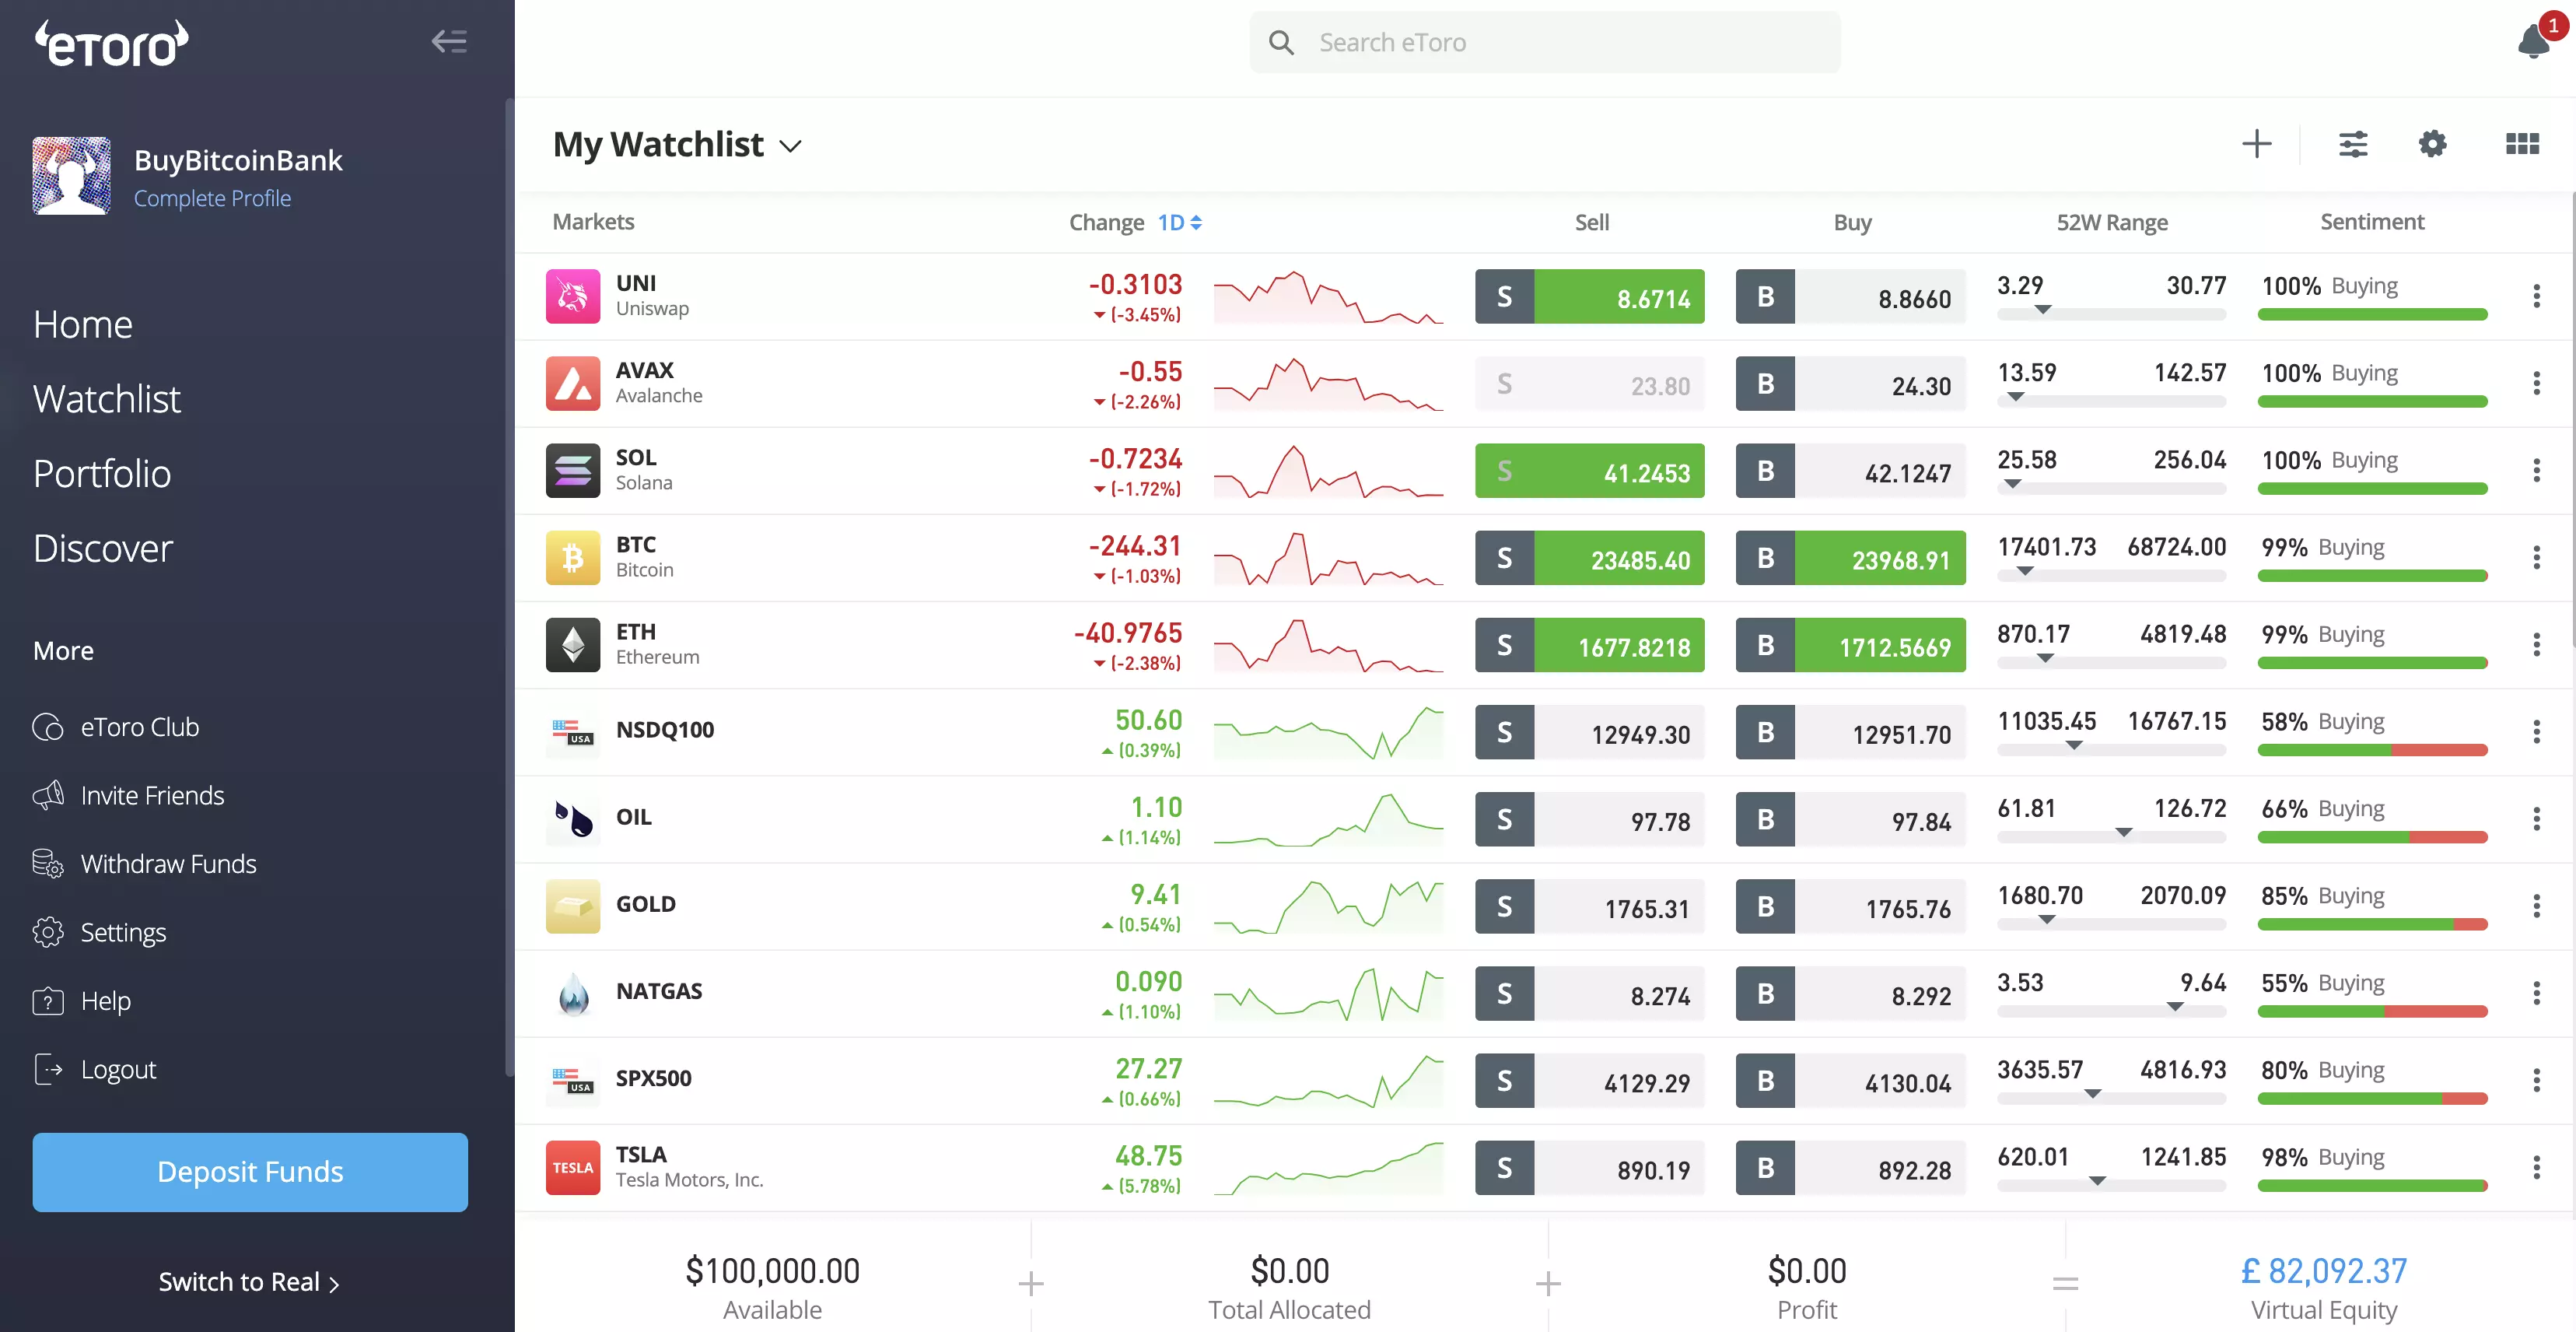Open the SPX500 row options menu

[2536, 1079]
